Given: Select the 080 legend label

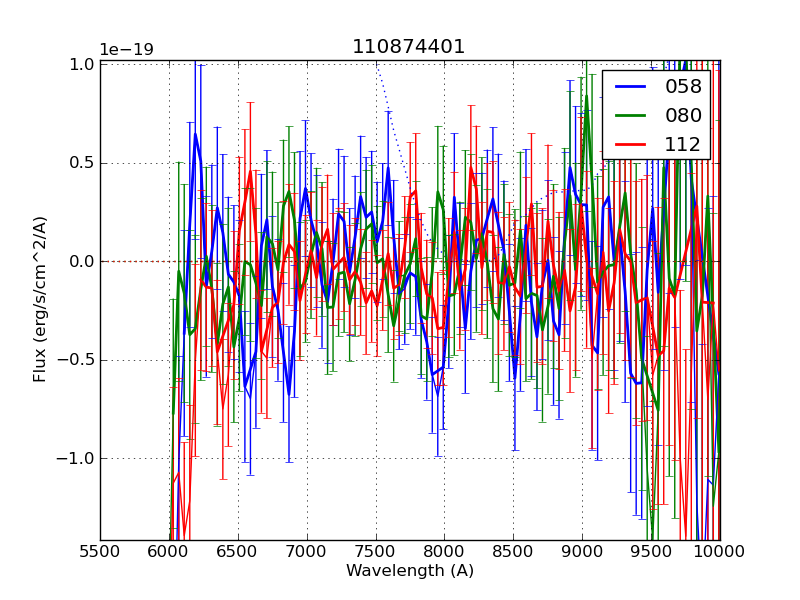Looking at the screenshot, I should coord(683,115).
